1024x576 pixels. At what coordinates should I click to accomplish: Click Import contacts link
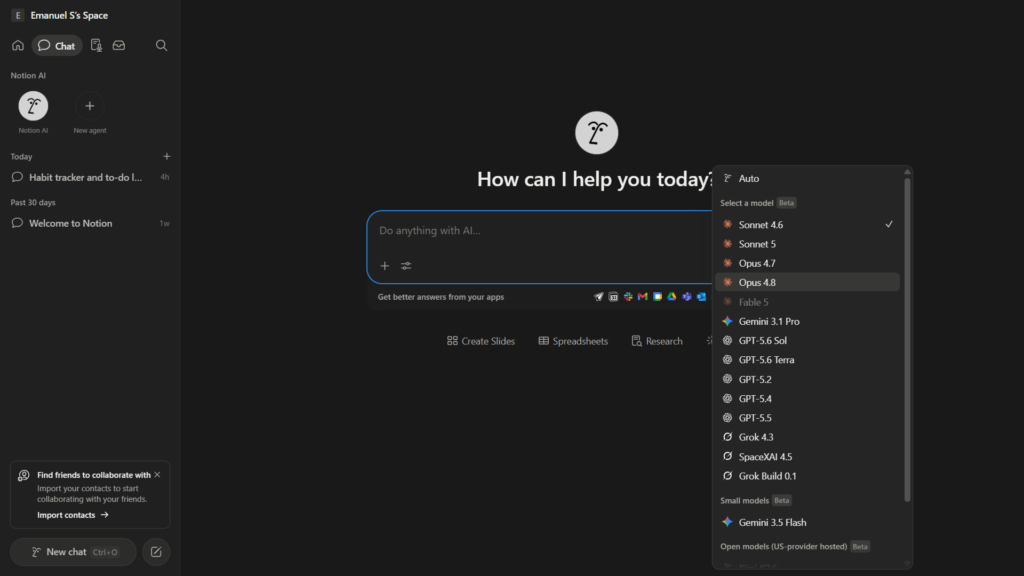(x=72, y=515)
